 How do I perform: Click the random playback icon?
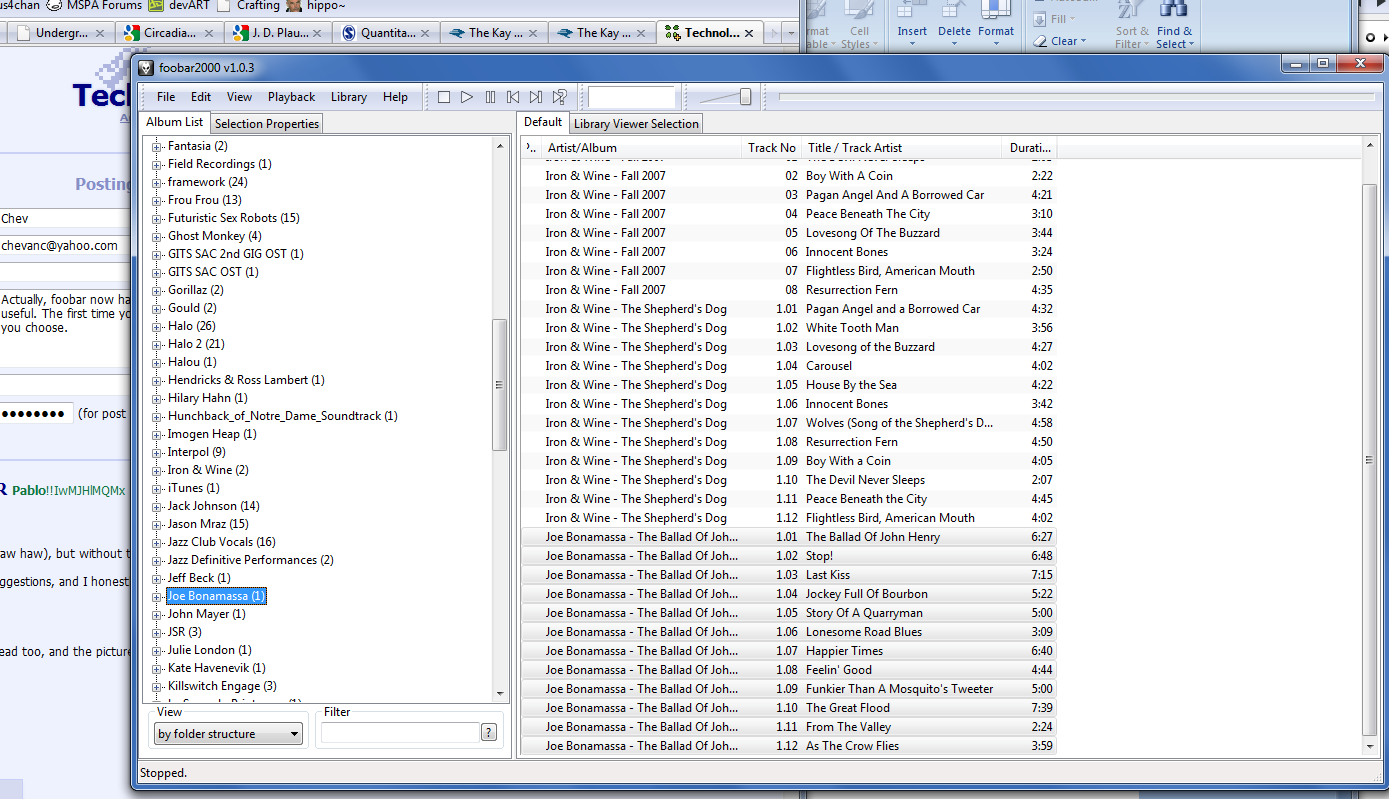[560, 97]
